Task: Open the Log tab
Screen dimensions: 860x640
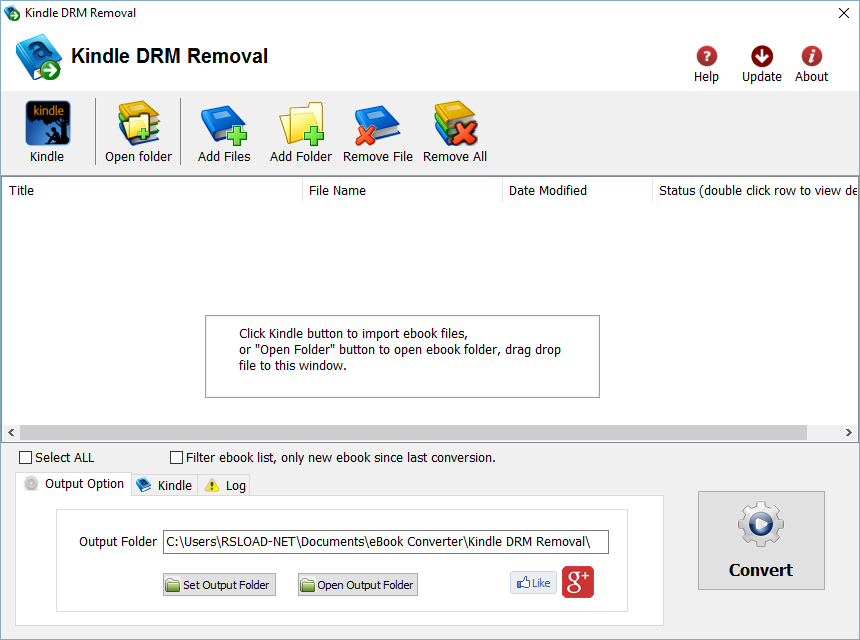Action: (x=225, y=485)
